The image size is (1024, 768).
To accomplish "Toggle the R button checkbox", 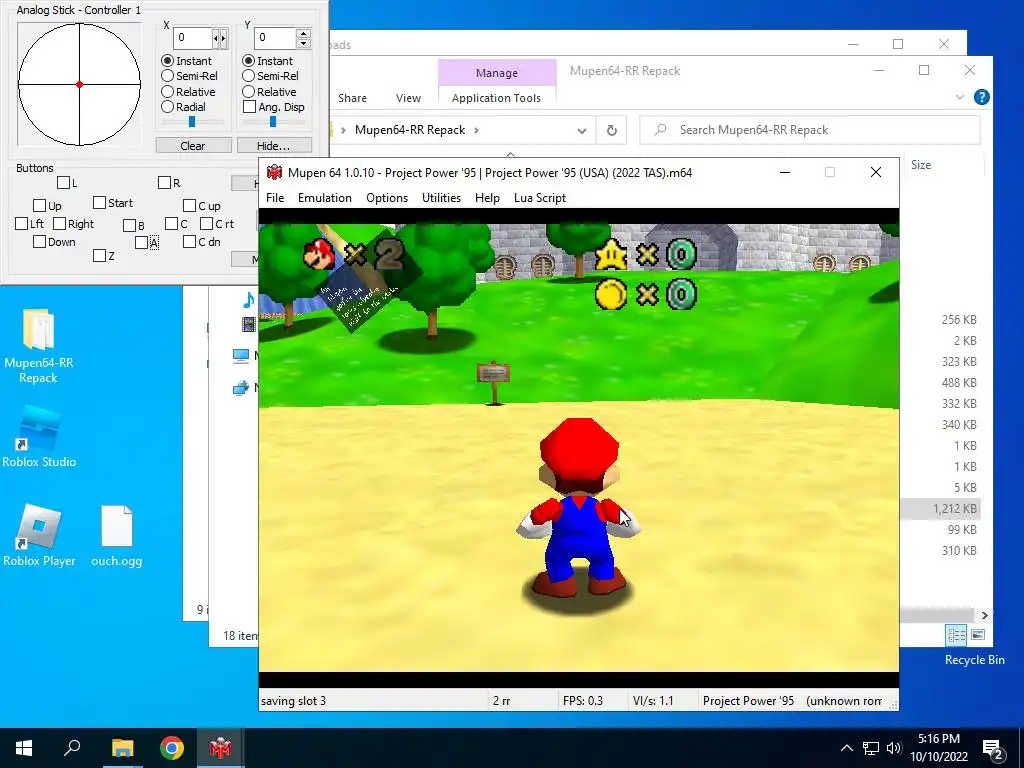I will (x=165, y=183).
